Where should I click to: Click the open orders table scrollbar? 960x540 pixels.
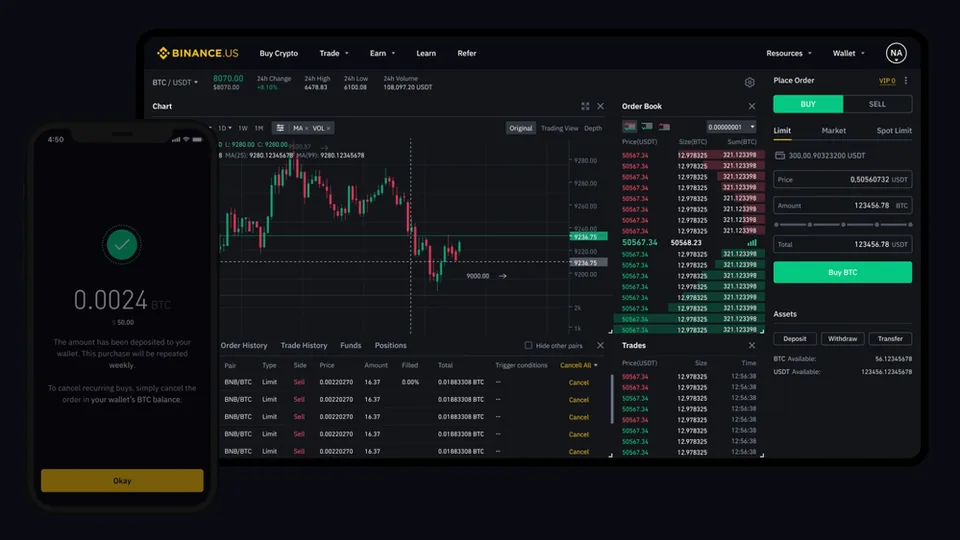612,399
